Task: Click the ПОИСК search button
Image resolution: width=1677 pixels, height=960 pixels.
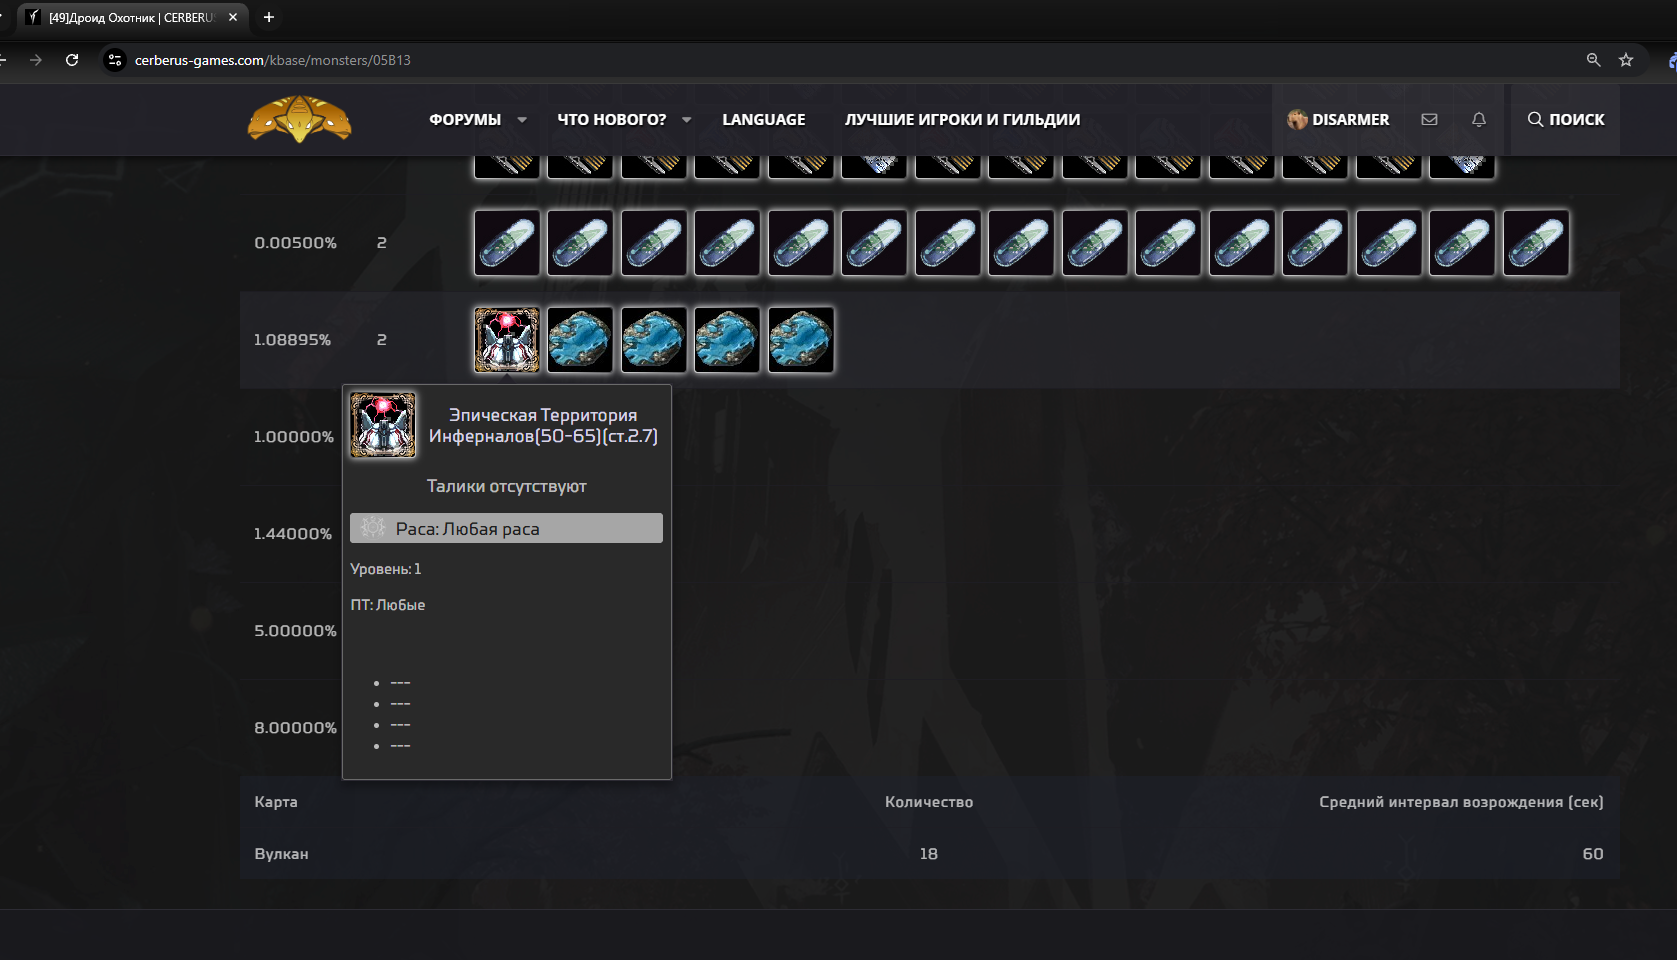Action: click(x=1565, y=119)
